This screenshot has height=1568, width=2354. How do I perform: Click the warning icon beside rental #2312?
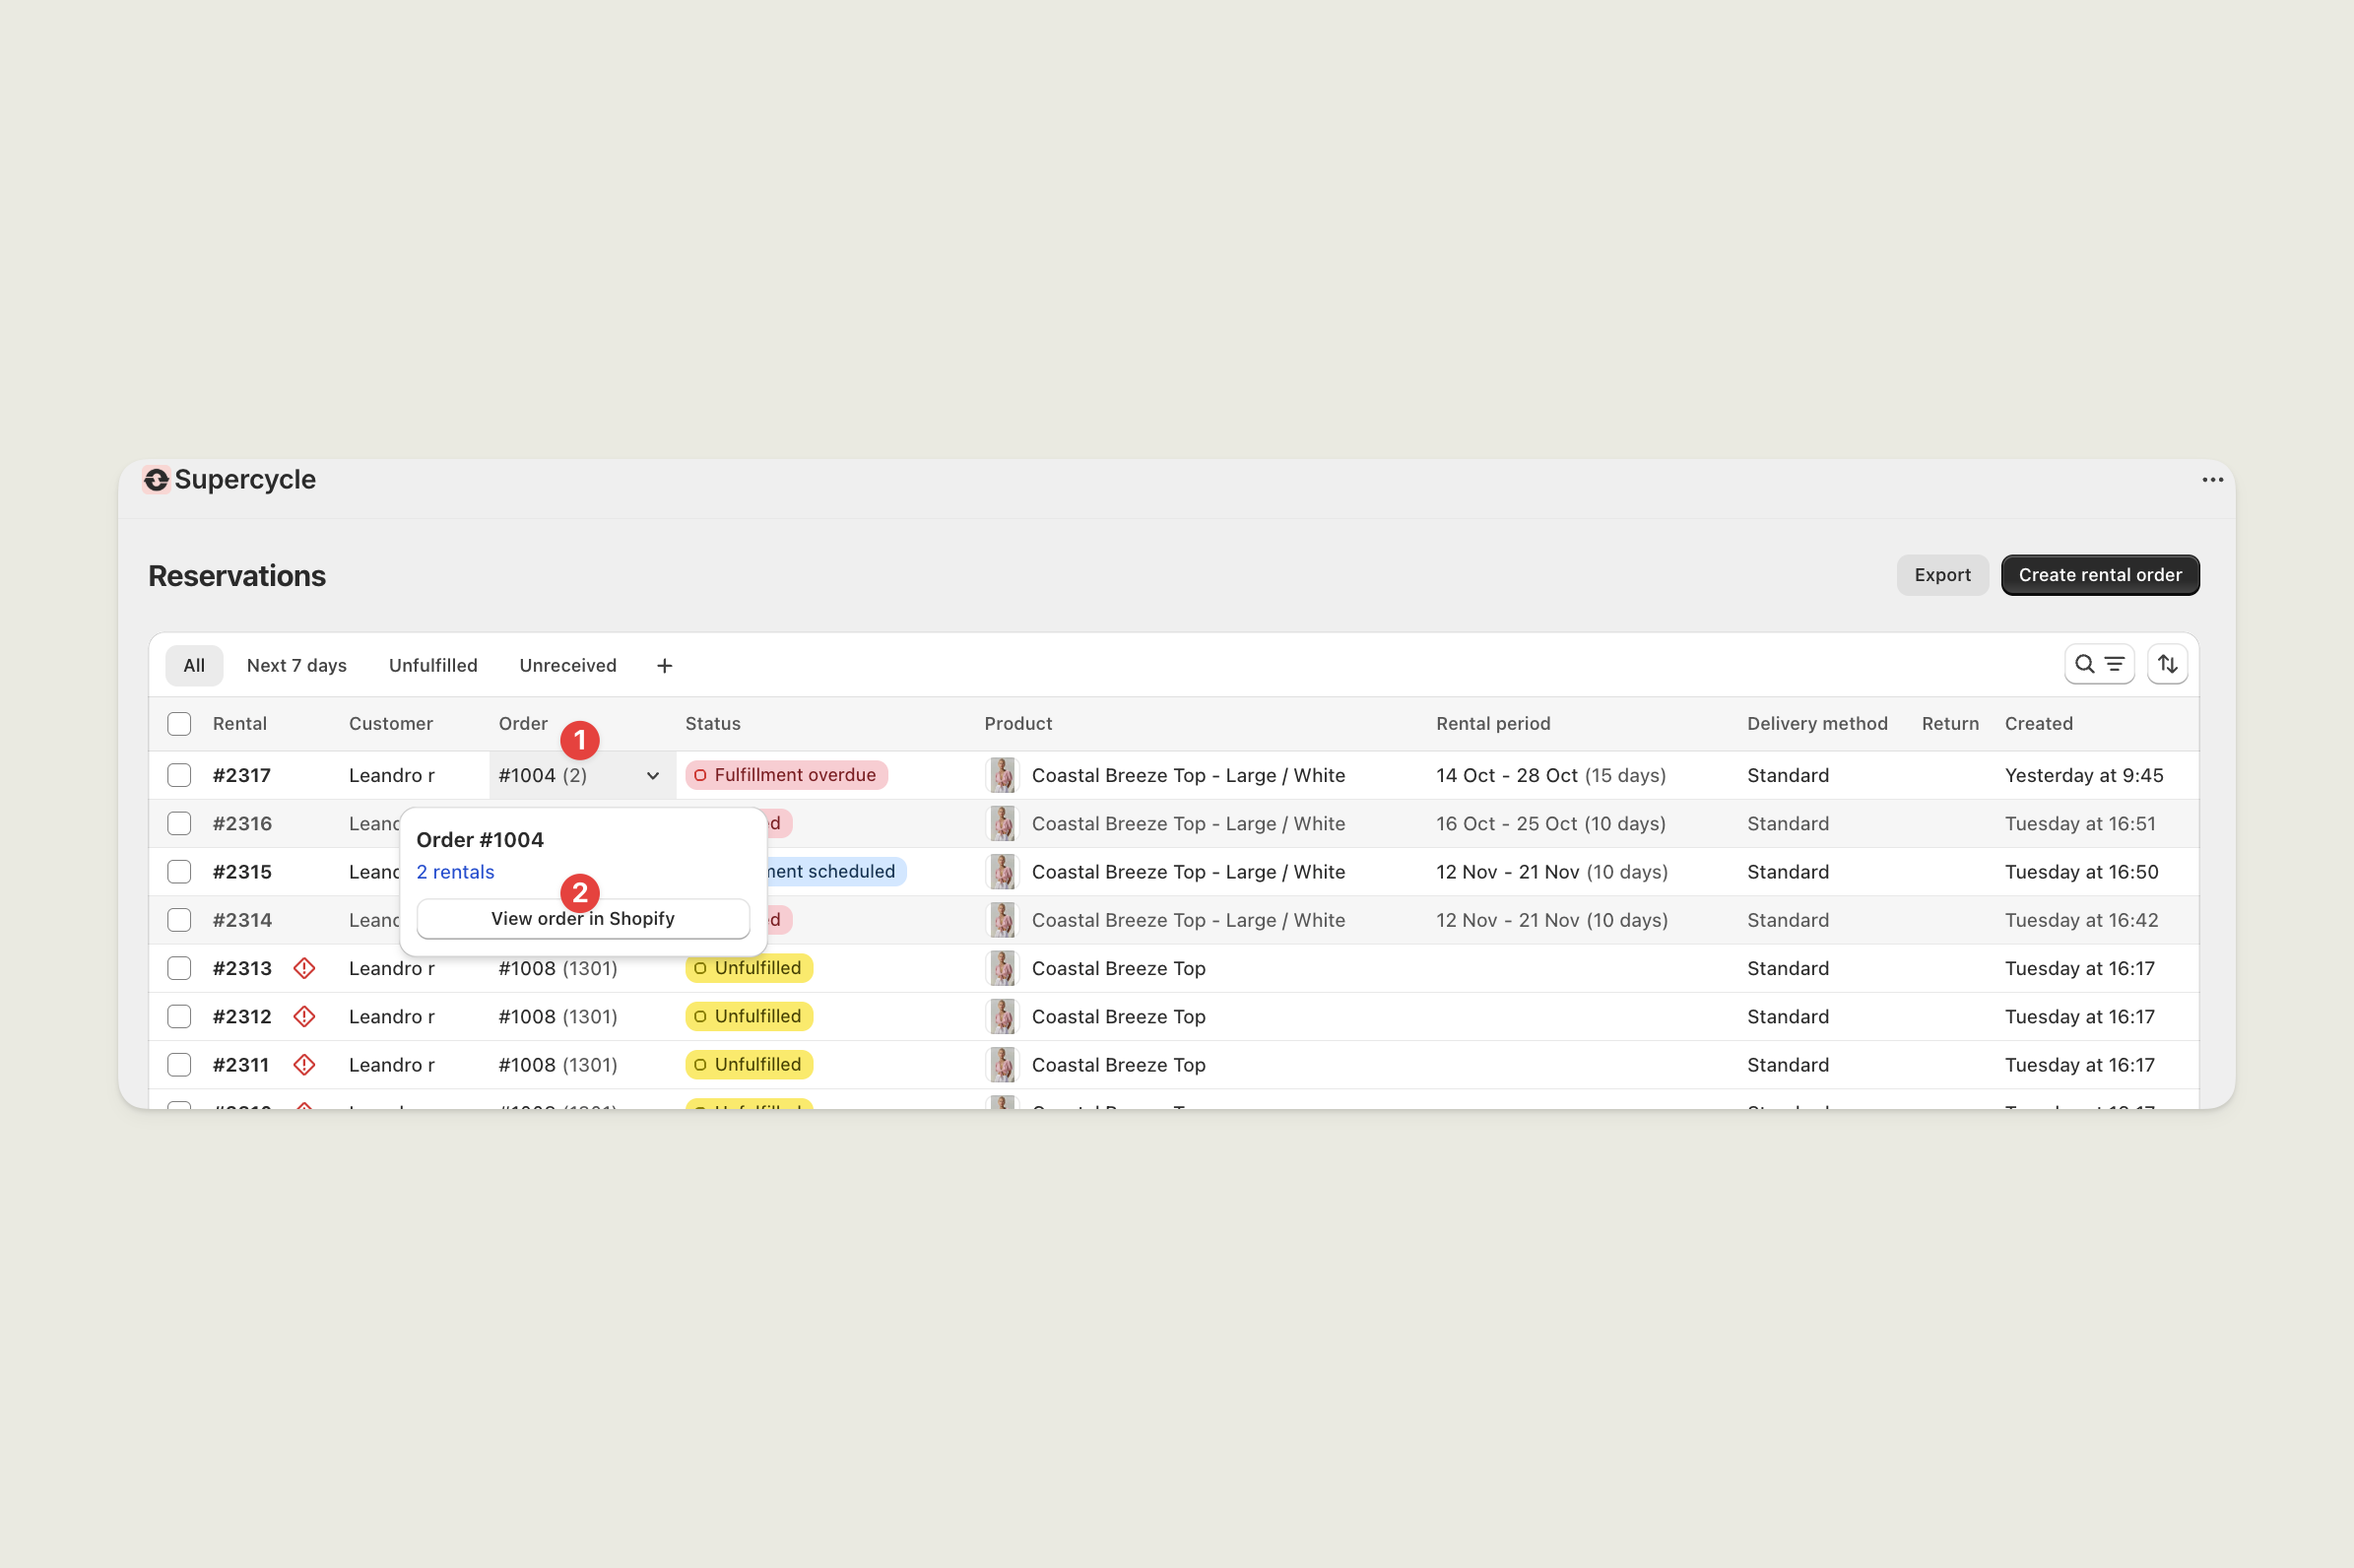(304, 1016)
